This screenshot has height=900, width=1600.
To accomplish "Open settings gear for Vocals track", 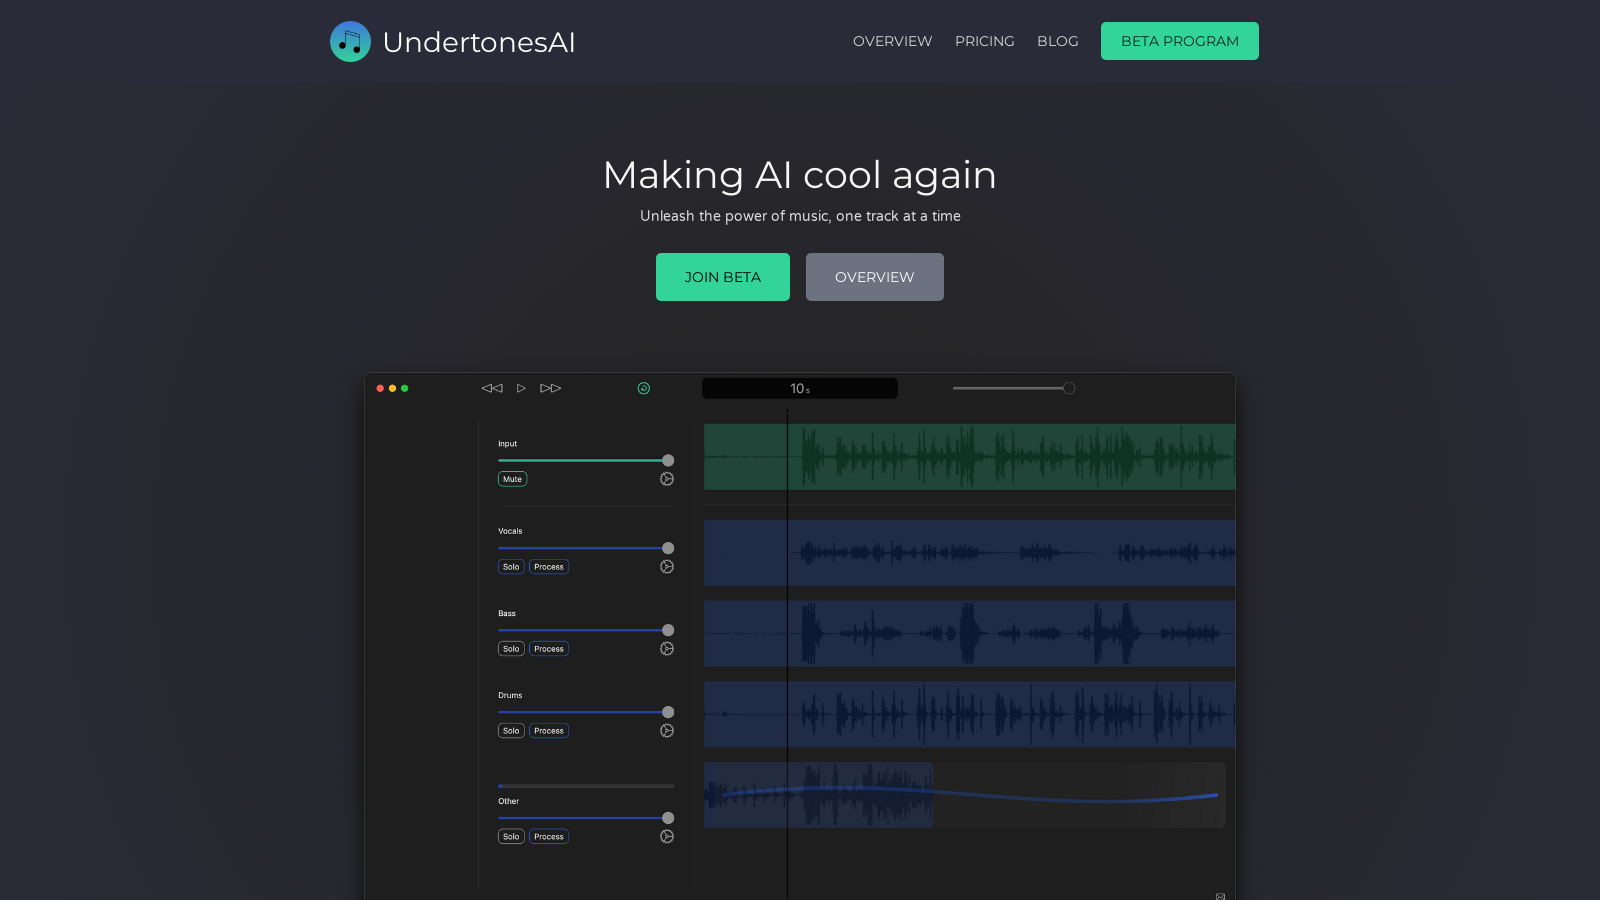I will coord(667,567).
